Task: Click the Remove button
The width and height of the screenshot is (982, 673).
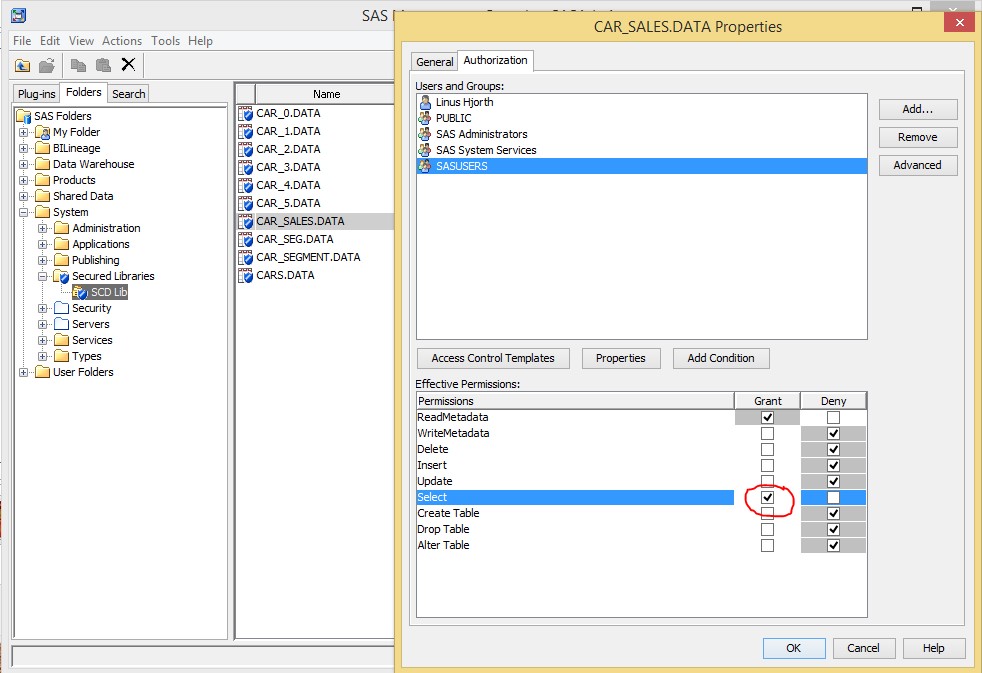Action: coord(917,137)
